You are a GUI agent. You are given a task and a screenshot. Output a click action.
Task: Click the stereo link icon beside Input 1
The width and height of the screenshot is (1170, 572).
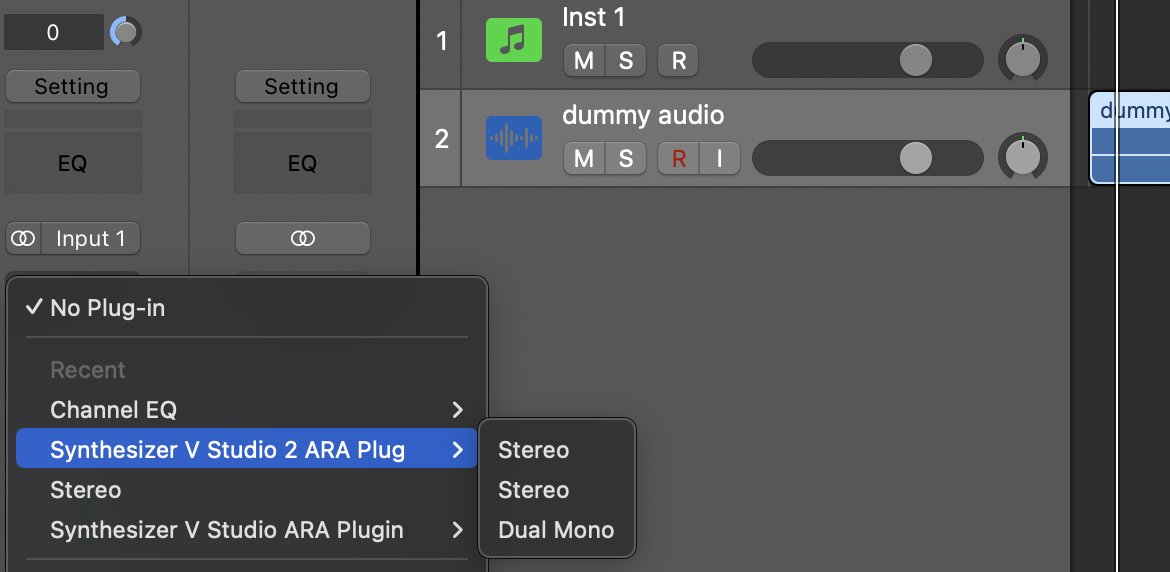point(24,239)
